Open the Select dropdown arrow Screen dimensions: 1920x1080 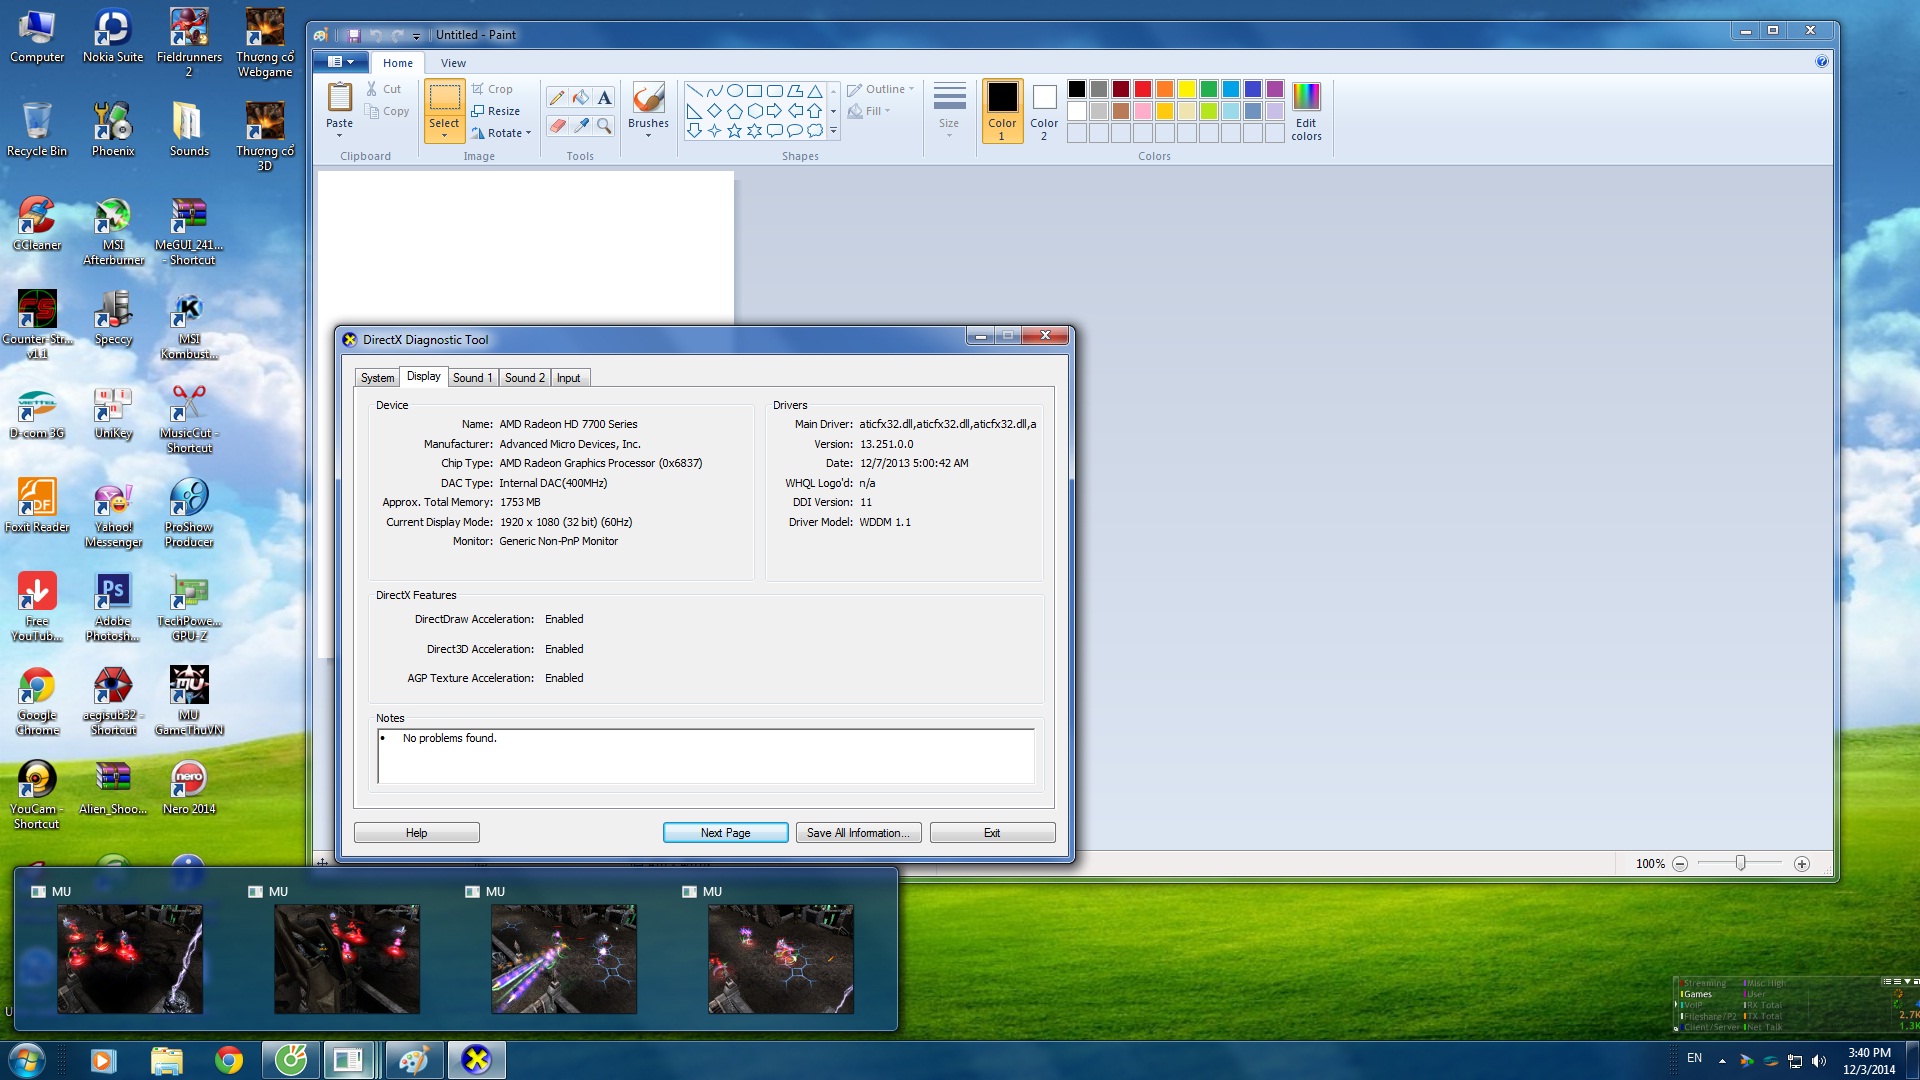pyautogui.click(x=444, y=135)
